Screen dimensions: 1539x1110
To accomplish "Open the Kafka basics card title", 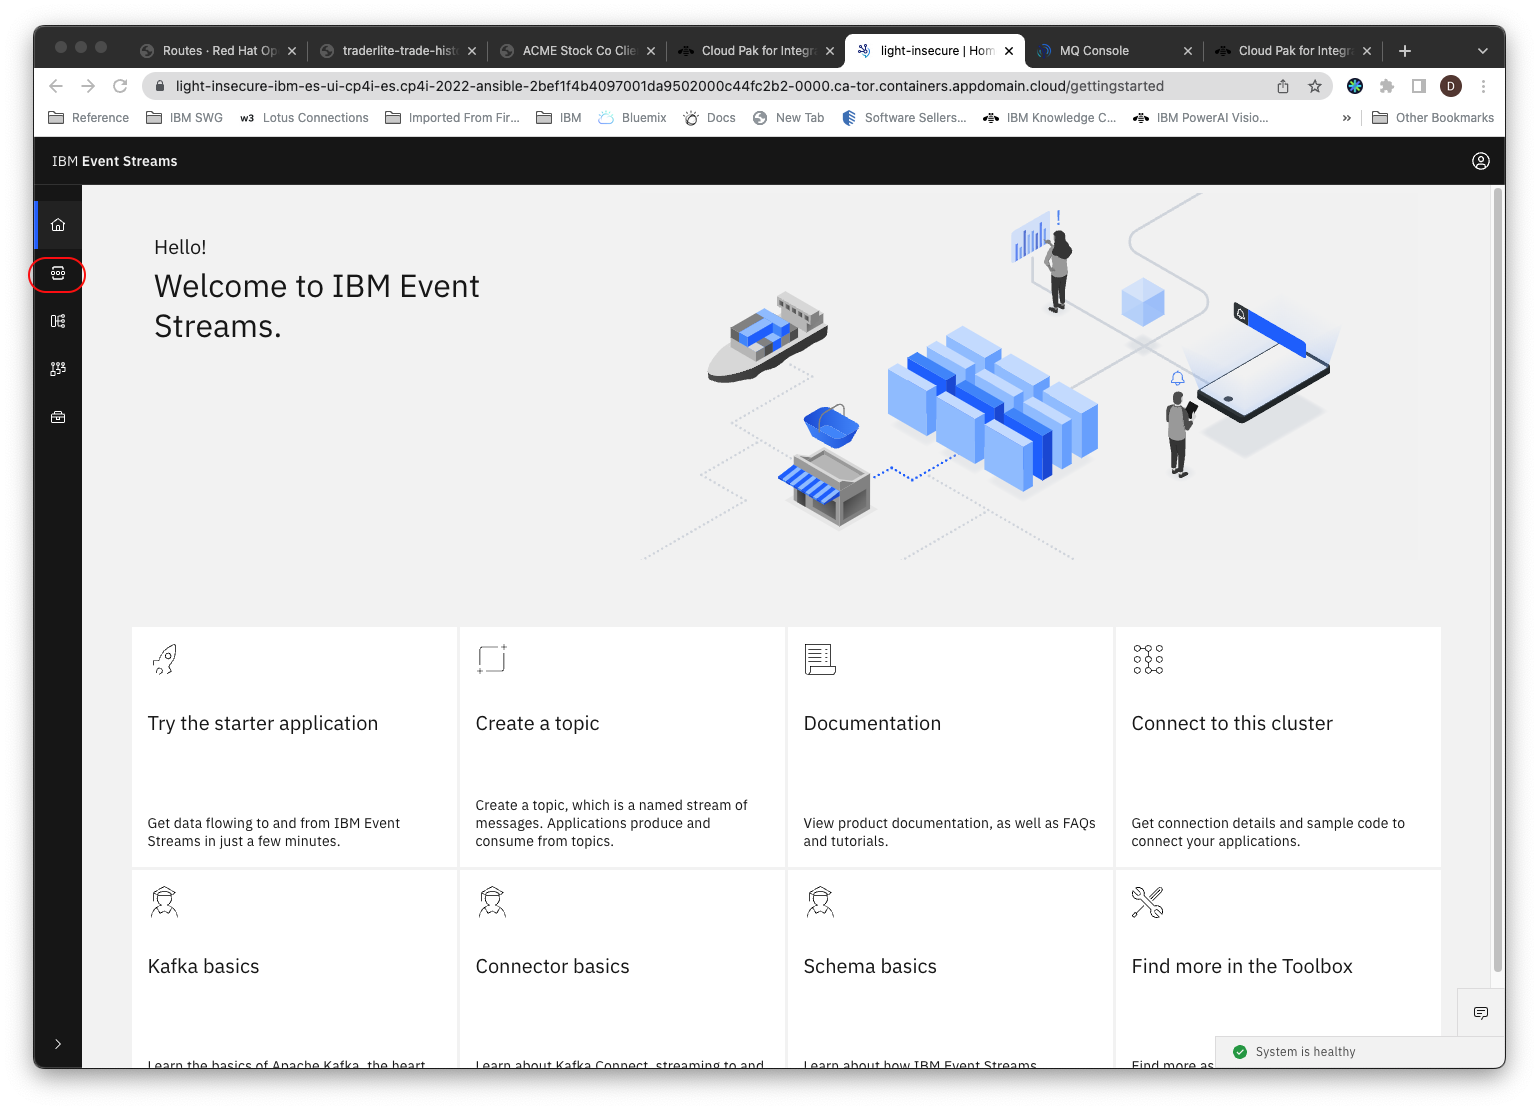I will pyautogui.click(x=203, y=966).
